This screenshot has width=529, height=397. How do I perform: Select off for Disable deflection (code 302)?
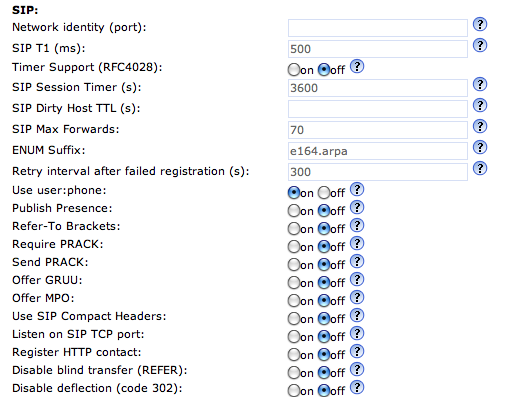tap(324, 391)
